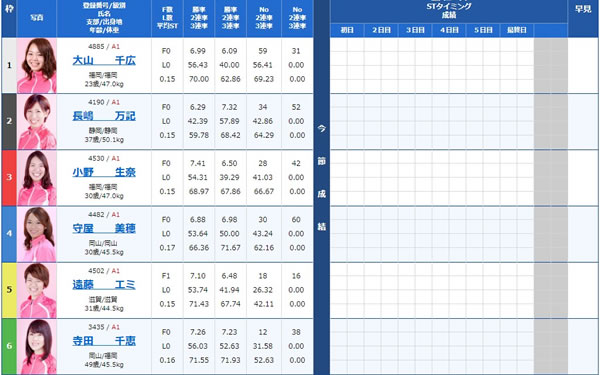The image size is (600, 375).
Task: Click the 5日目 column header
Action: 483,30
